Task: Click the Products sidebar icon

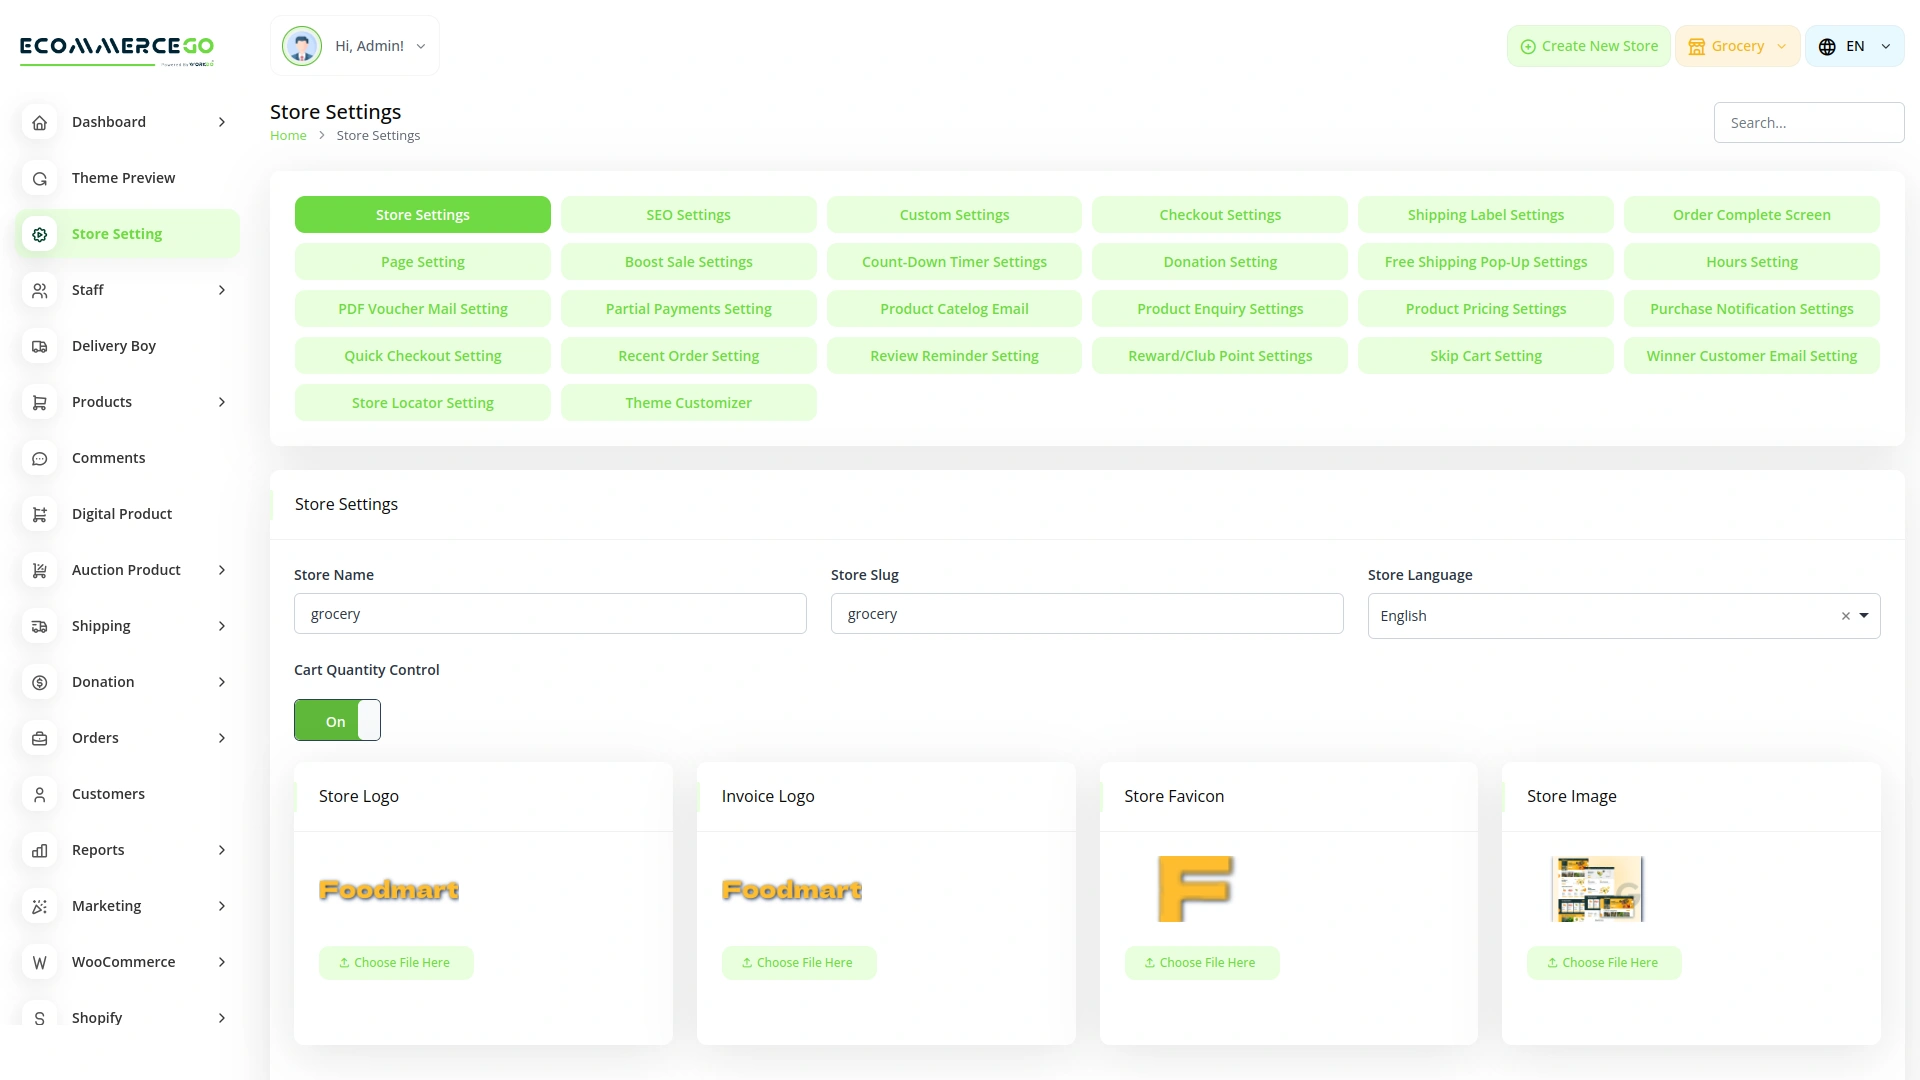Action: 39,402
